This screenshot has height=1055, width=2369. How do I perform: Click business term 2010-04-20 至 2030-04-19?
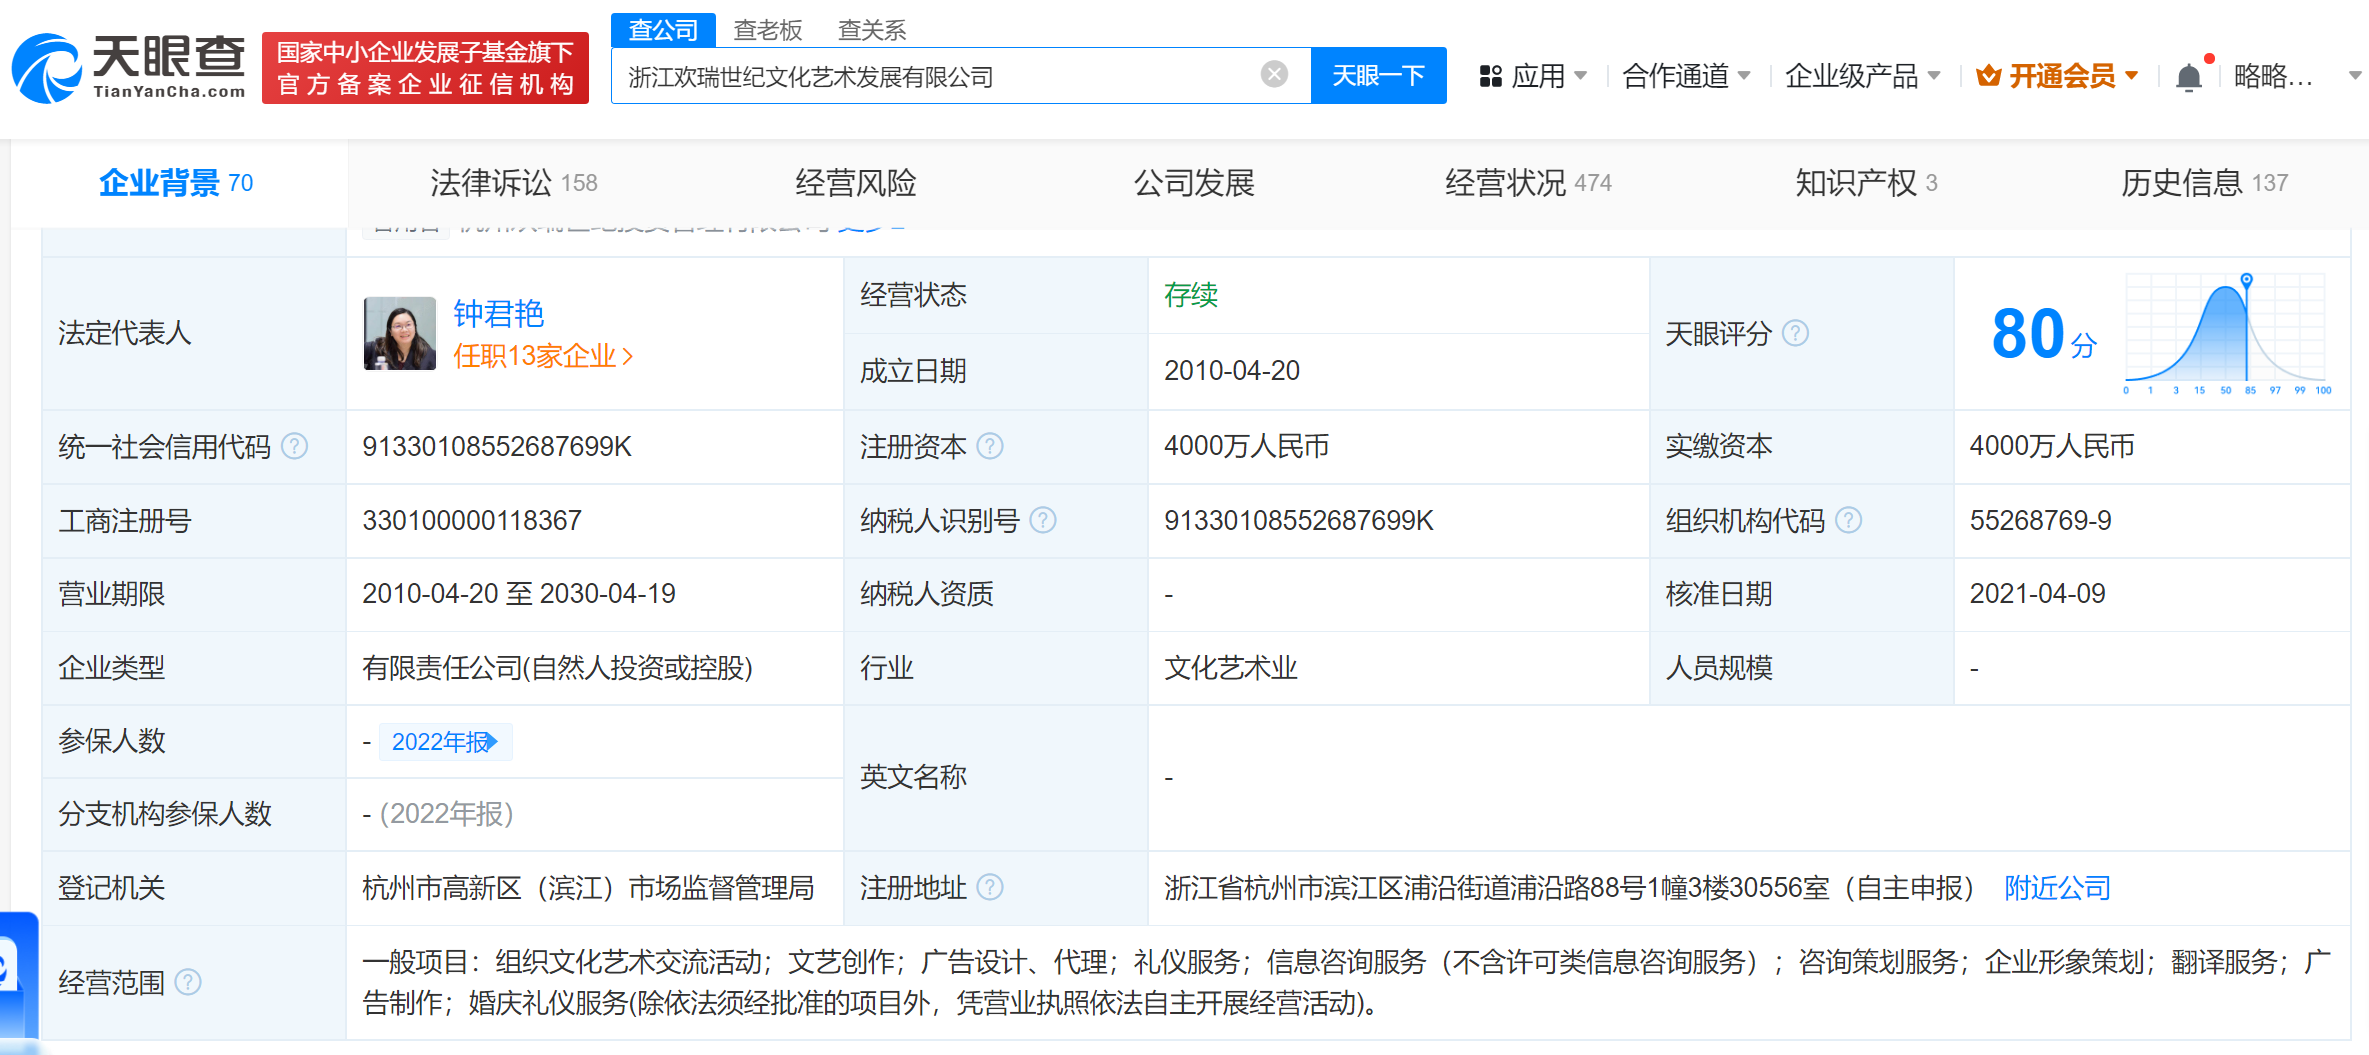tap(519, 594)
